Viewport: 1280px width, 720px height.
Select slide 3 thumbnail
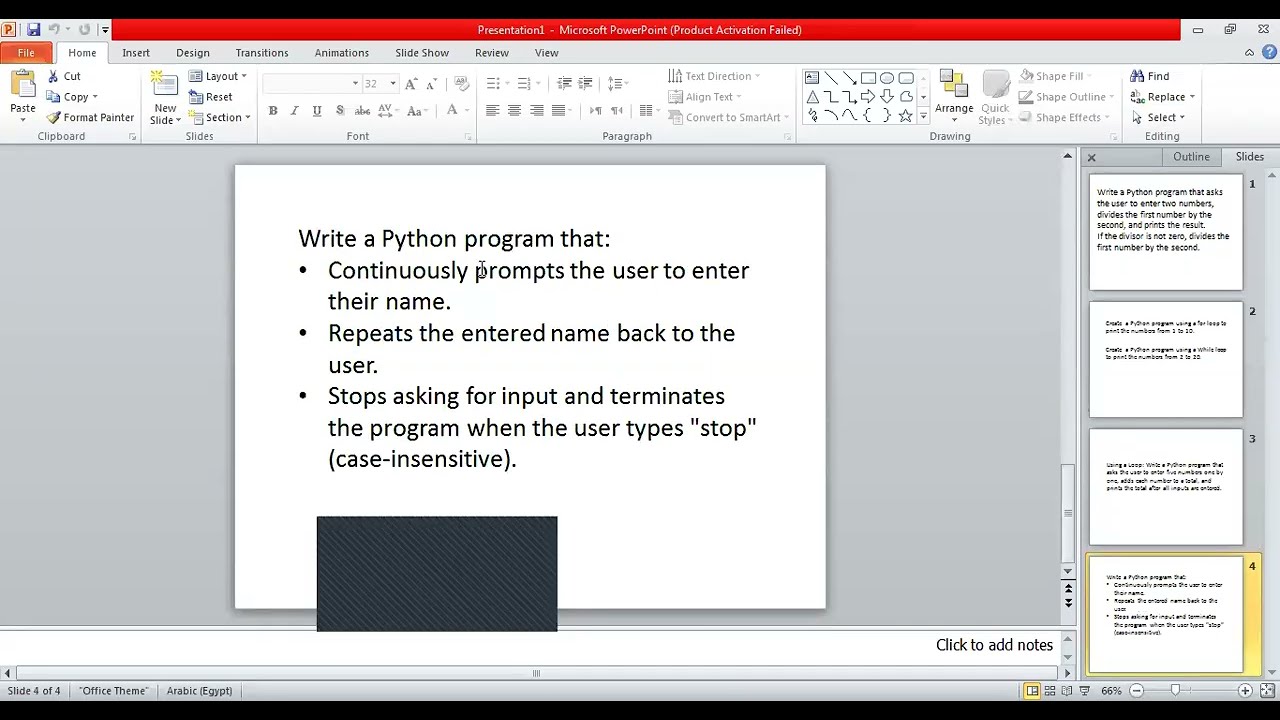[1166, 487]
